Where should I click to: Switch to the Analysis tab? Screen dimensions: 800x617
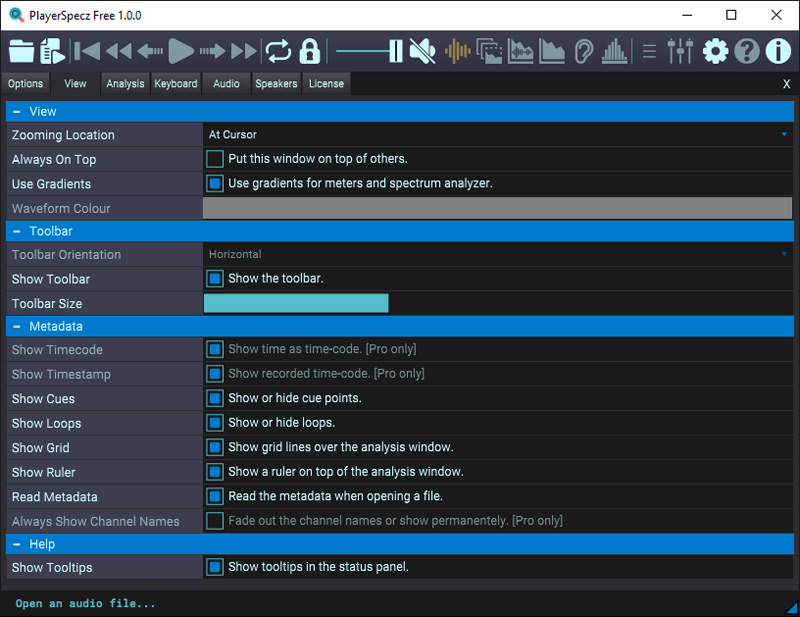point(125,84)
